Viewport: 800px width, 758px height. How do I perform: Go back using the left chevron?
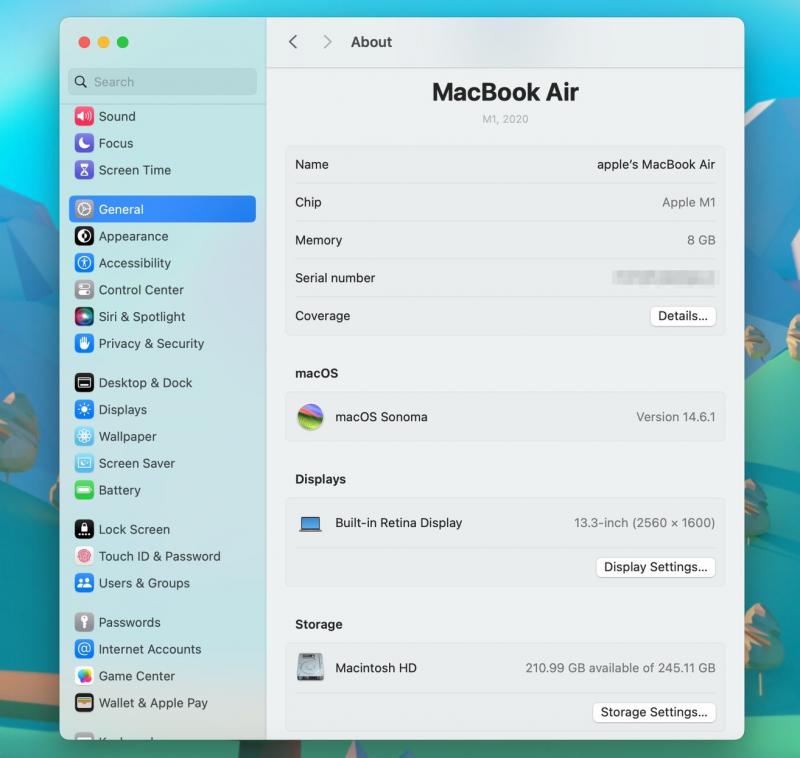tap(293, 42)
